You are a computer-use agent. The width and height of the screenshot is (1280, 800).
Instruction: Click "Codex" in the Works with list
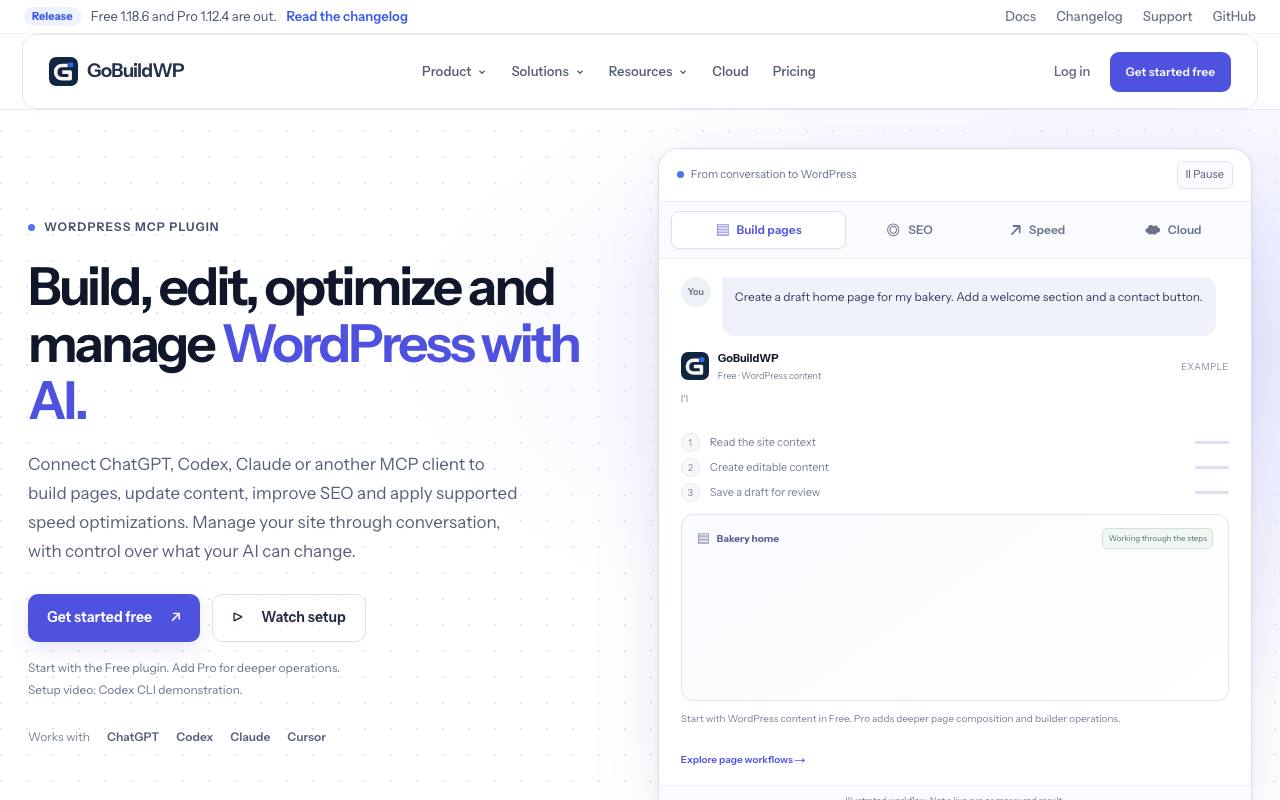pos(194,737)
